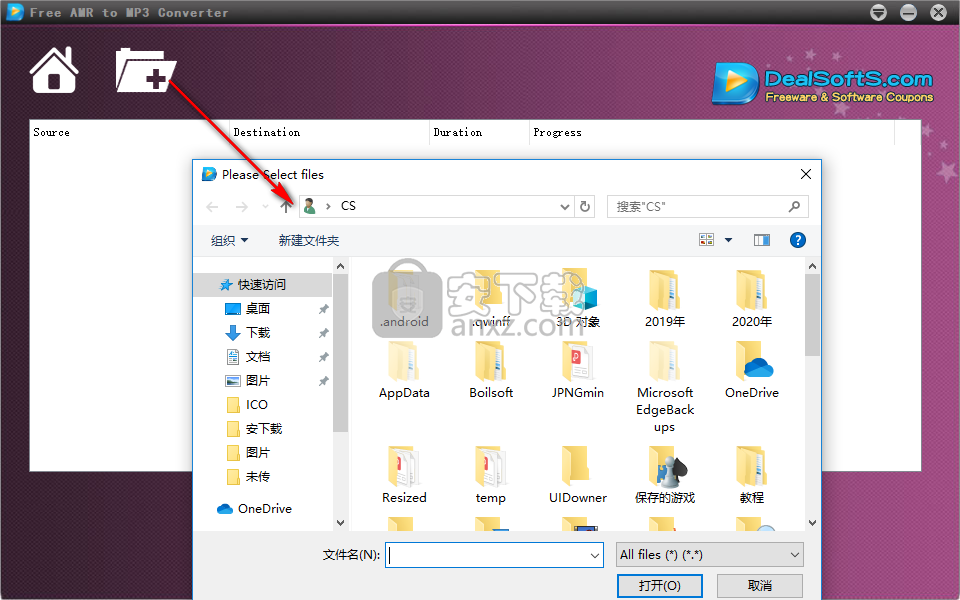Click the DealSoftS.com logo
The image size is (960, 600).
[822, 84]
